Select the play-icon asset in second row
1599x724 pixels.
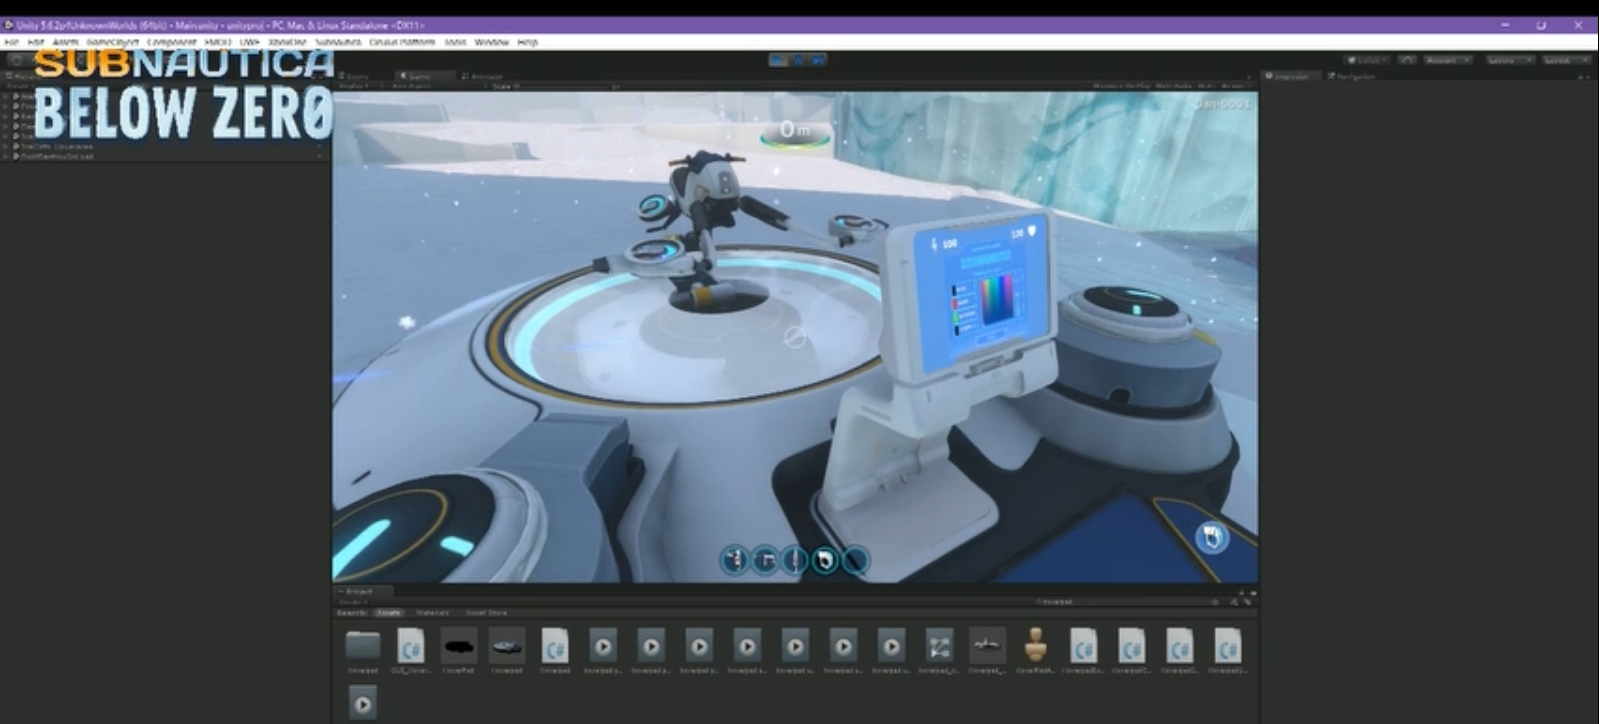pos(362,703)
